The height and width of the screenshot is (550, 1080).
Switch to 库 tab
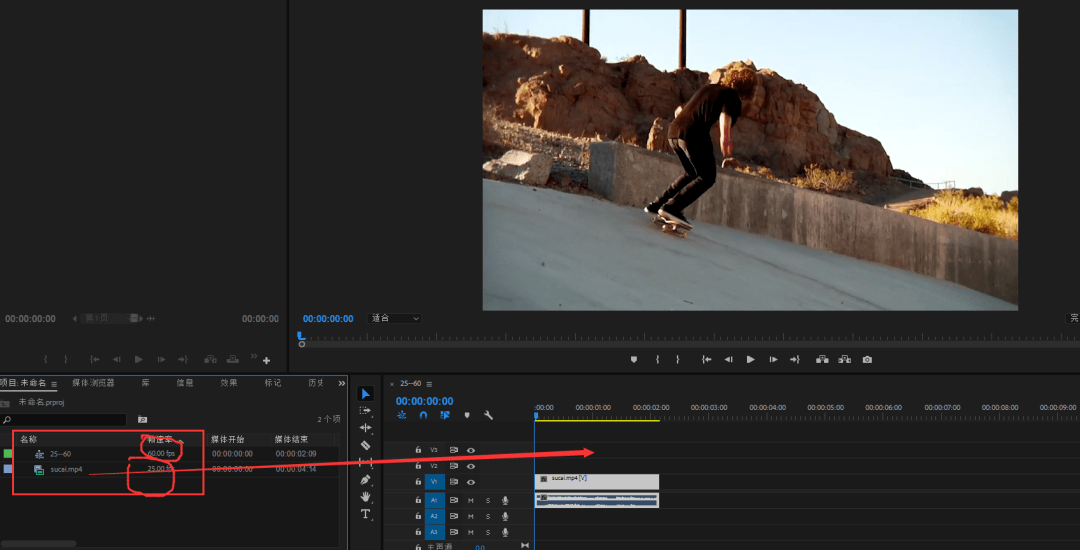click(x=146, y=383)
